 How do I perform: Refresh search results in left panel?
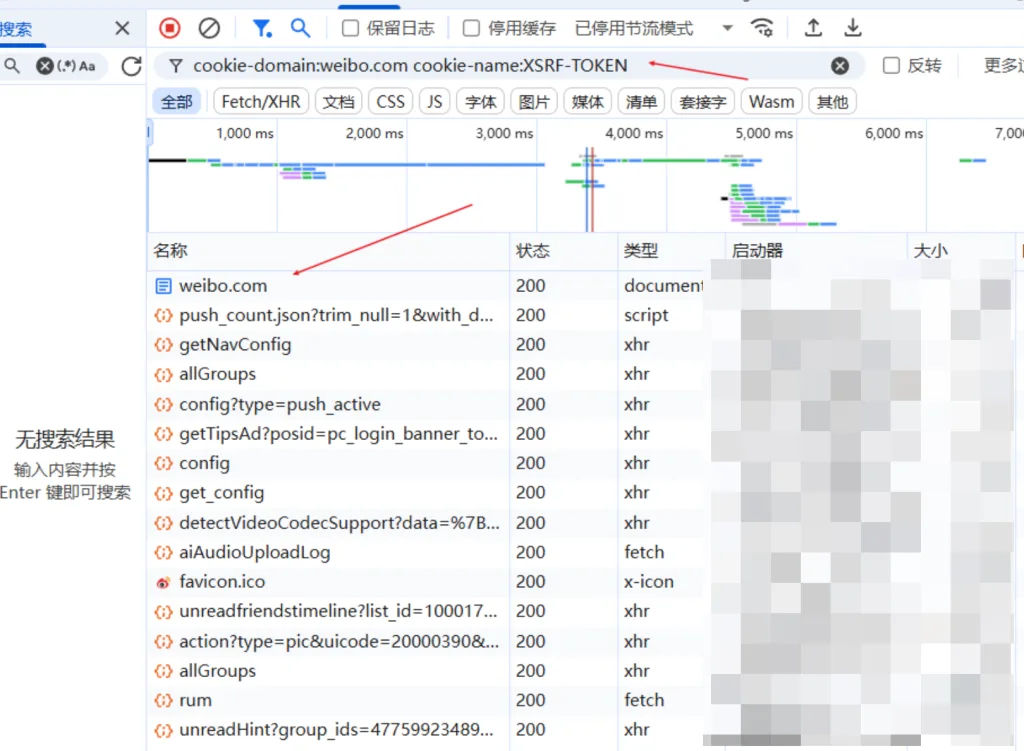(x=131, y=66)
